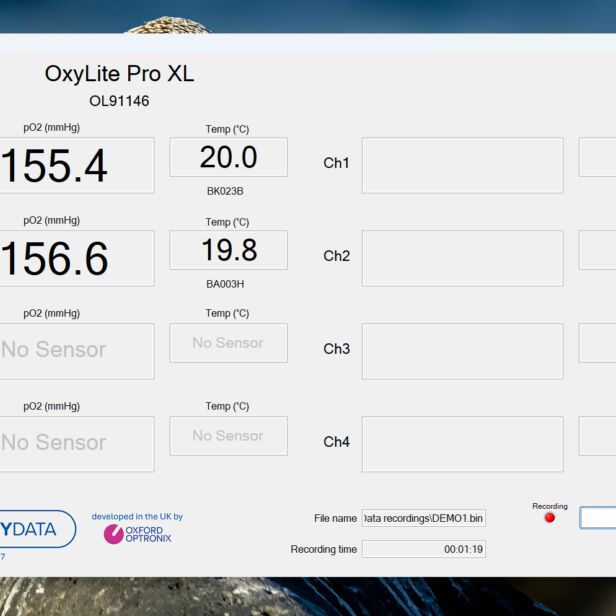Click the 20.0 temperature reading
616x616 pixels.
tap(228, 157)
